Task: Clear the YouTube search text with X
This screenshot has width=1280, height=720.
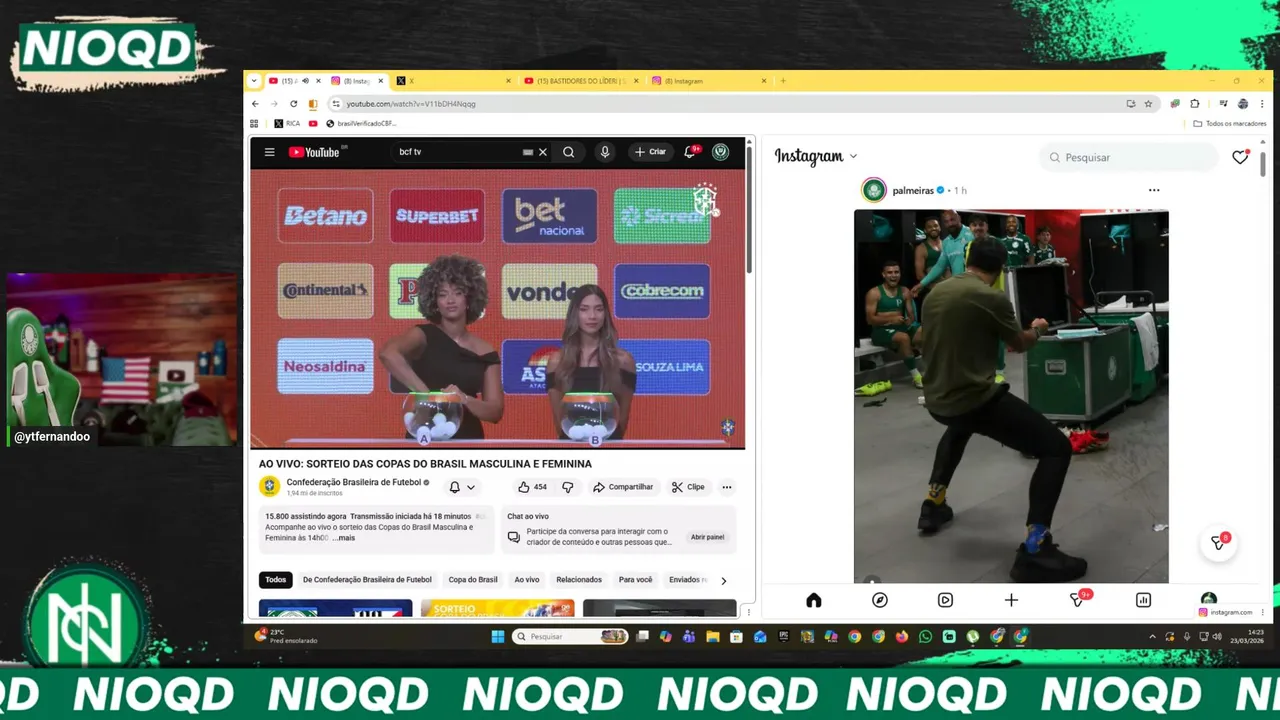Action: (543, 152)
